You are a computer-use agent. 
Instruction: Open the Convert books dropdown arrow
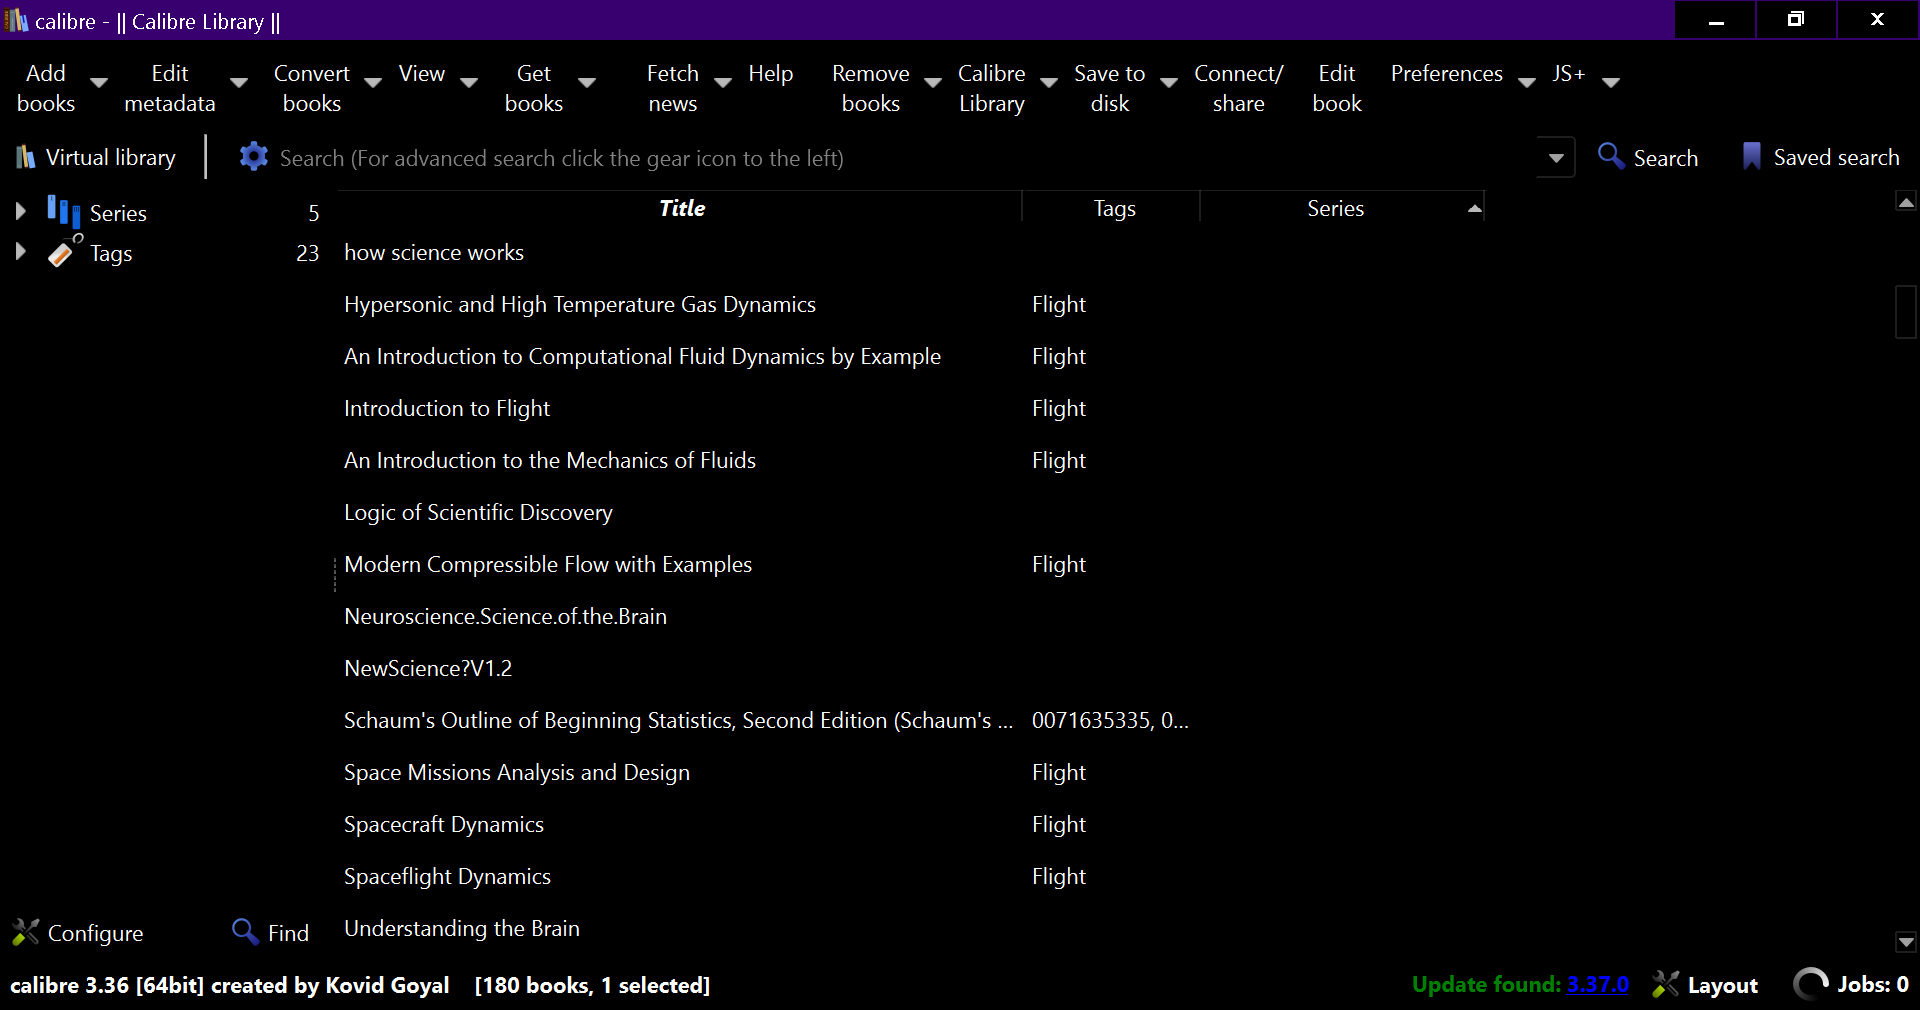[x=373, y=83]
